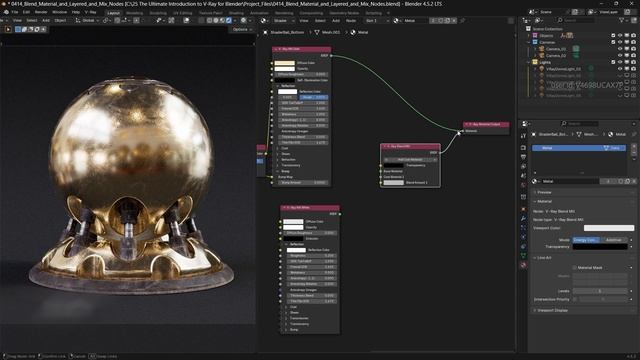This screenshot has width=640, height=360.
Task: Open the viewport Options dropdown
Action: click(x=242, y=29)
